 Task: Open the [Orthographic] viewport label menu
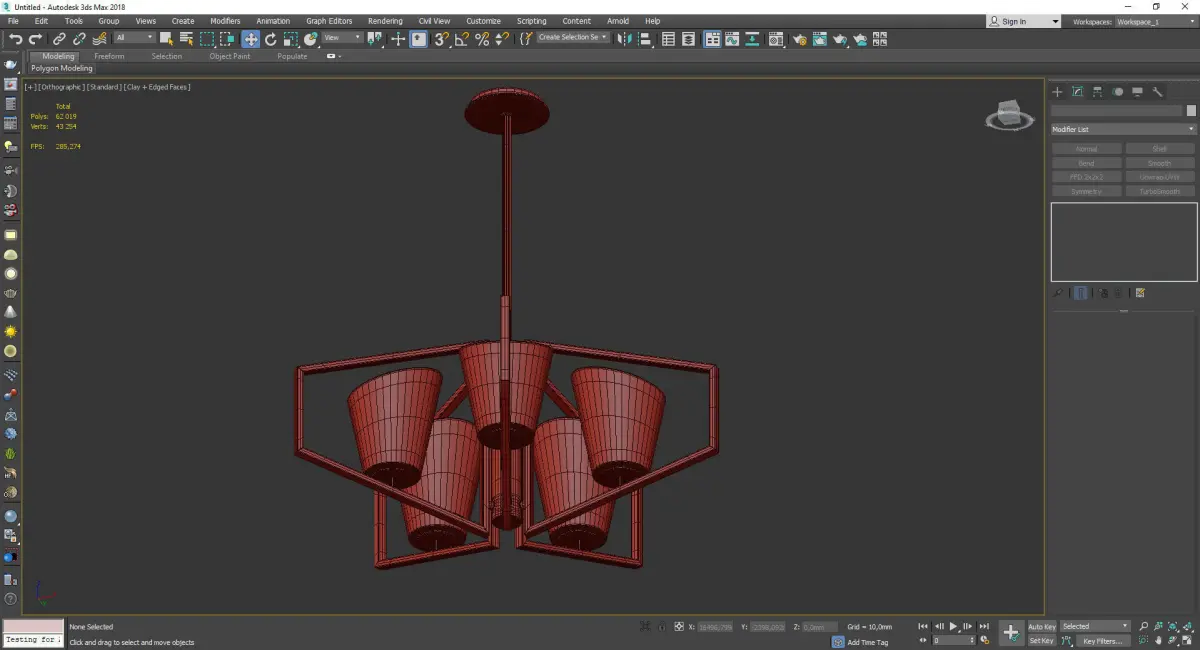point(61,87)
